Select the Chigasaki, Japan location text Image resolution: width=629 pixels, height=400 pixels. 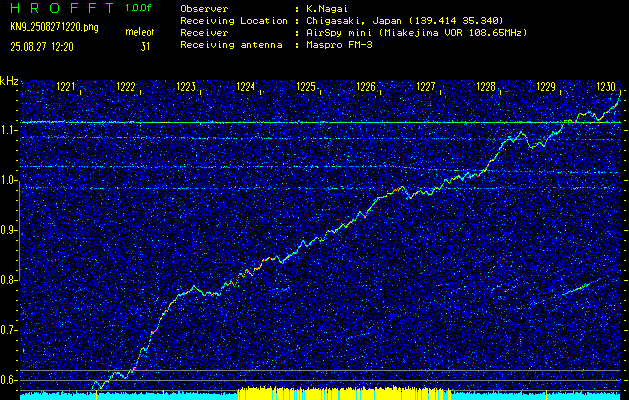click(x=405, y=21)
